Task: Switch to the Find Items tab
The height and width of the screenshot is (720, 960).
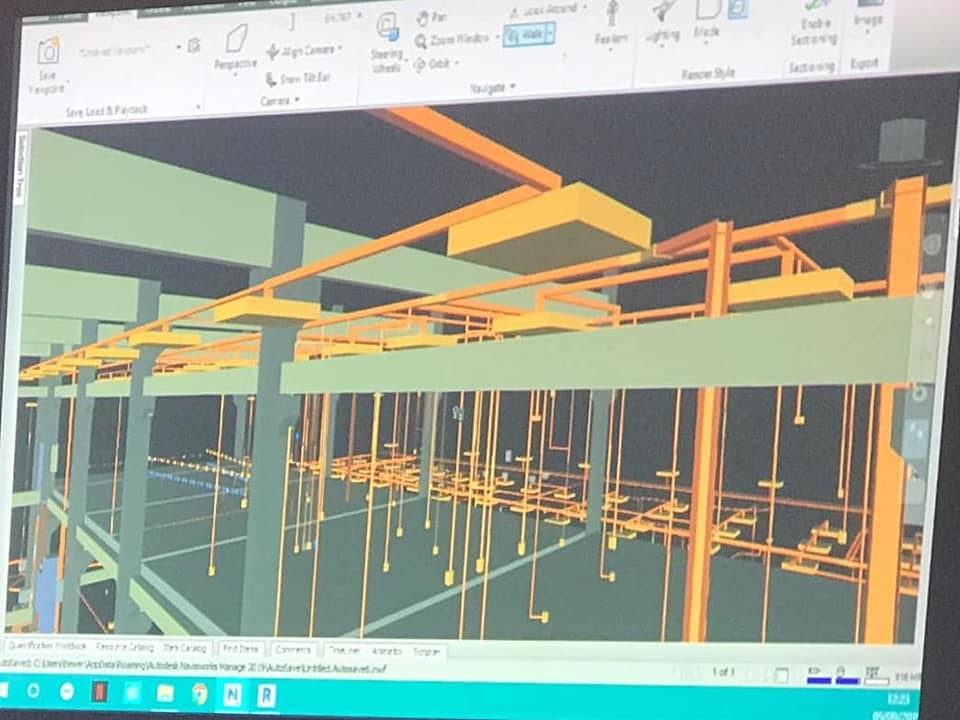Action: point(241,648)
